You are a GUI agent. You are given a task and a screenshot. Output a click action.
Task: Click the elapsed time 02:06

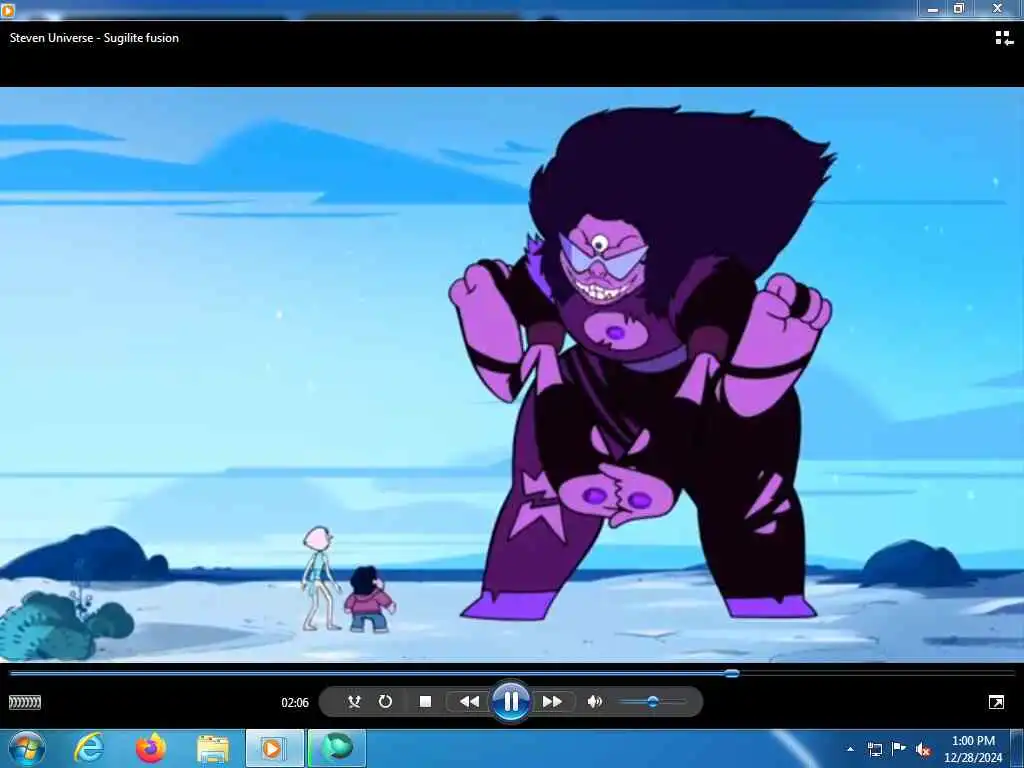[295, 703]
